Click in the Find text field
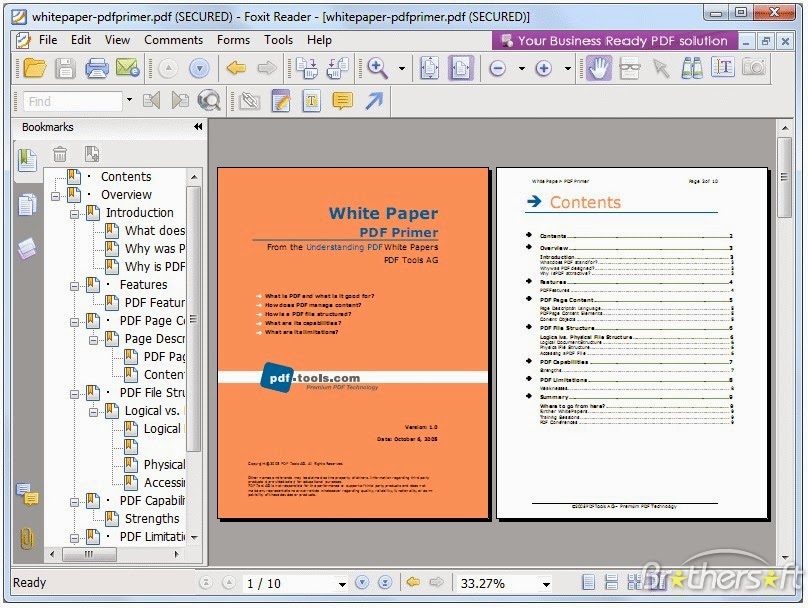Viewport: 808px width, 608px height. (x=73, y=101)
